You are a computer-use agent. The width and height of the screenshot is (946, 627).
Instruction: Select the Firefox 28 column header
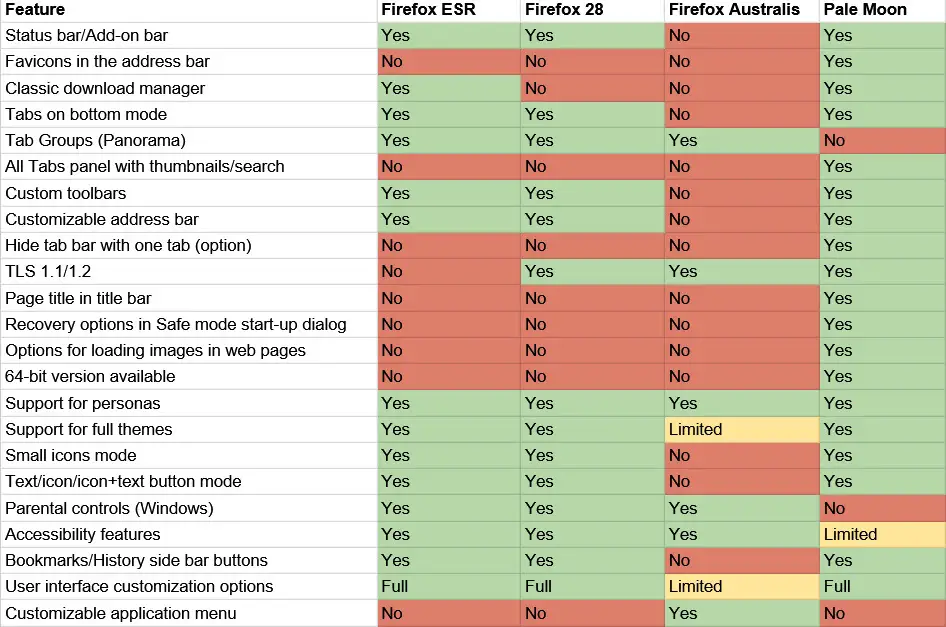click(566, 10)
